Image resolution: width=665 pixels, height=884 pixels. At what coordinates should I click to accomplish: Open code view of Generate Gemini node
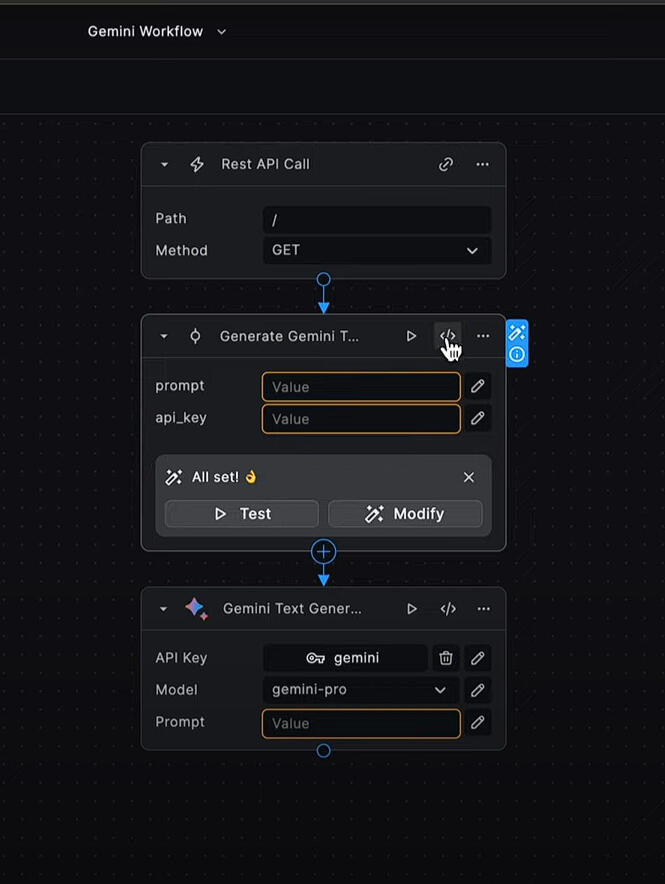point(447,336)
